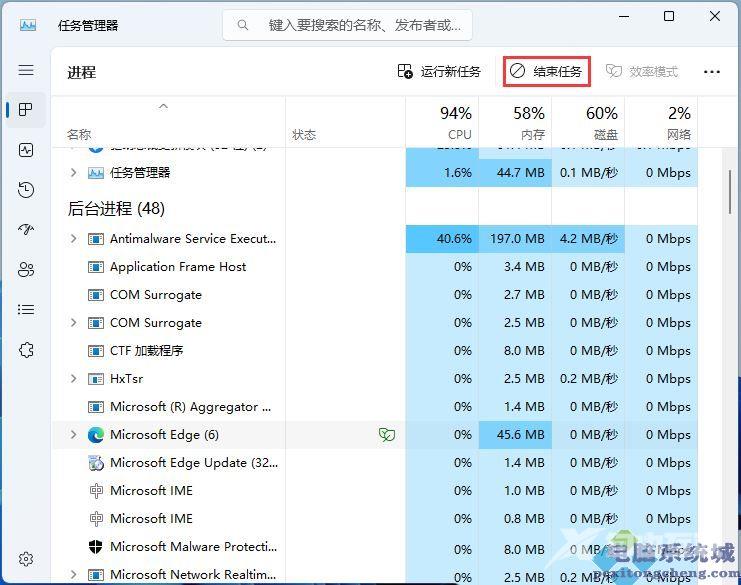
Task: Select Microsoft (R) Aggregator row
Action: point(374,407)
